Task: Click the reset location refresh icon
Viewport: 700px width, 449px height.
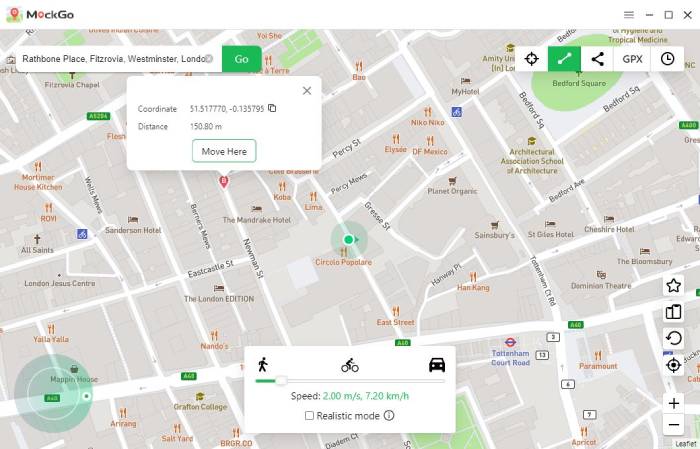Action: tap(673, 338)
